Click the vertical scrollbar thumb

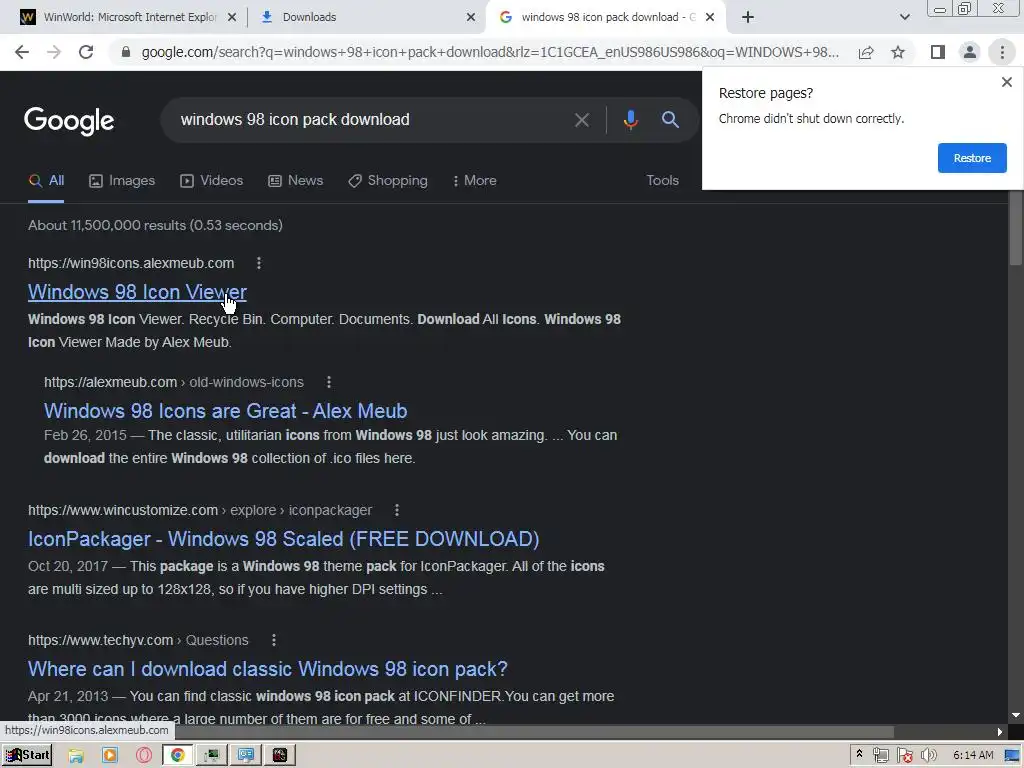point(1015,229)
